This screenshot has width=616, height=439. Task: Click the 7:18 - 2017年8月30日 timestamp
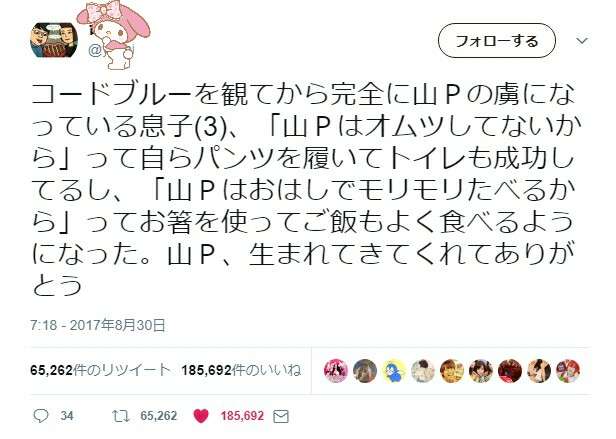(x=98, y=325)
